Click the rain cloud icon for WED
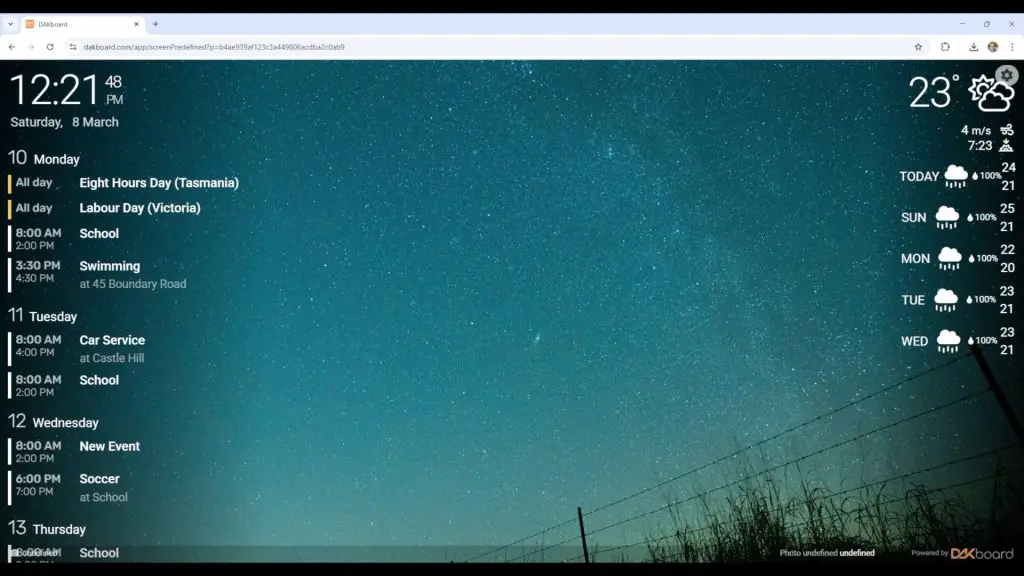Viewport: 1024px width, 576px height. point(947,341)
